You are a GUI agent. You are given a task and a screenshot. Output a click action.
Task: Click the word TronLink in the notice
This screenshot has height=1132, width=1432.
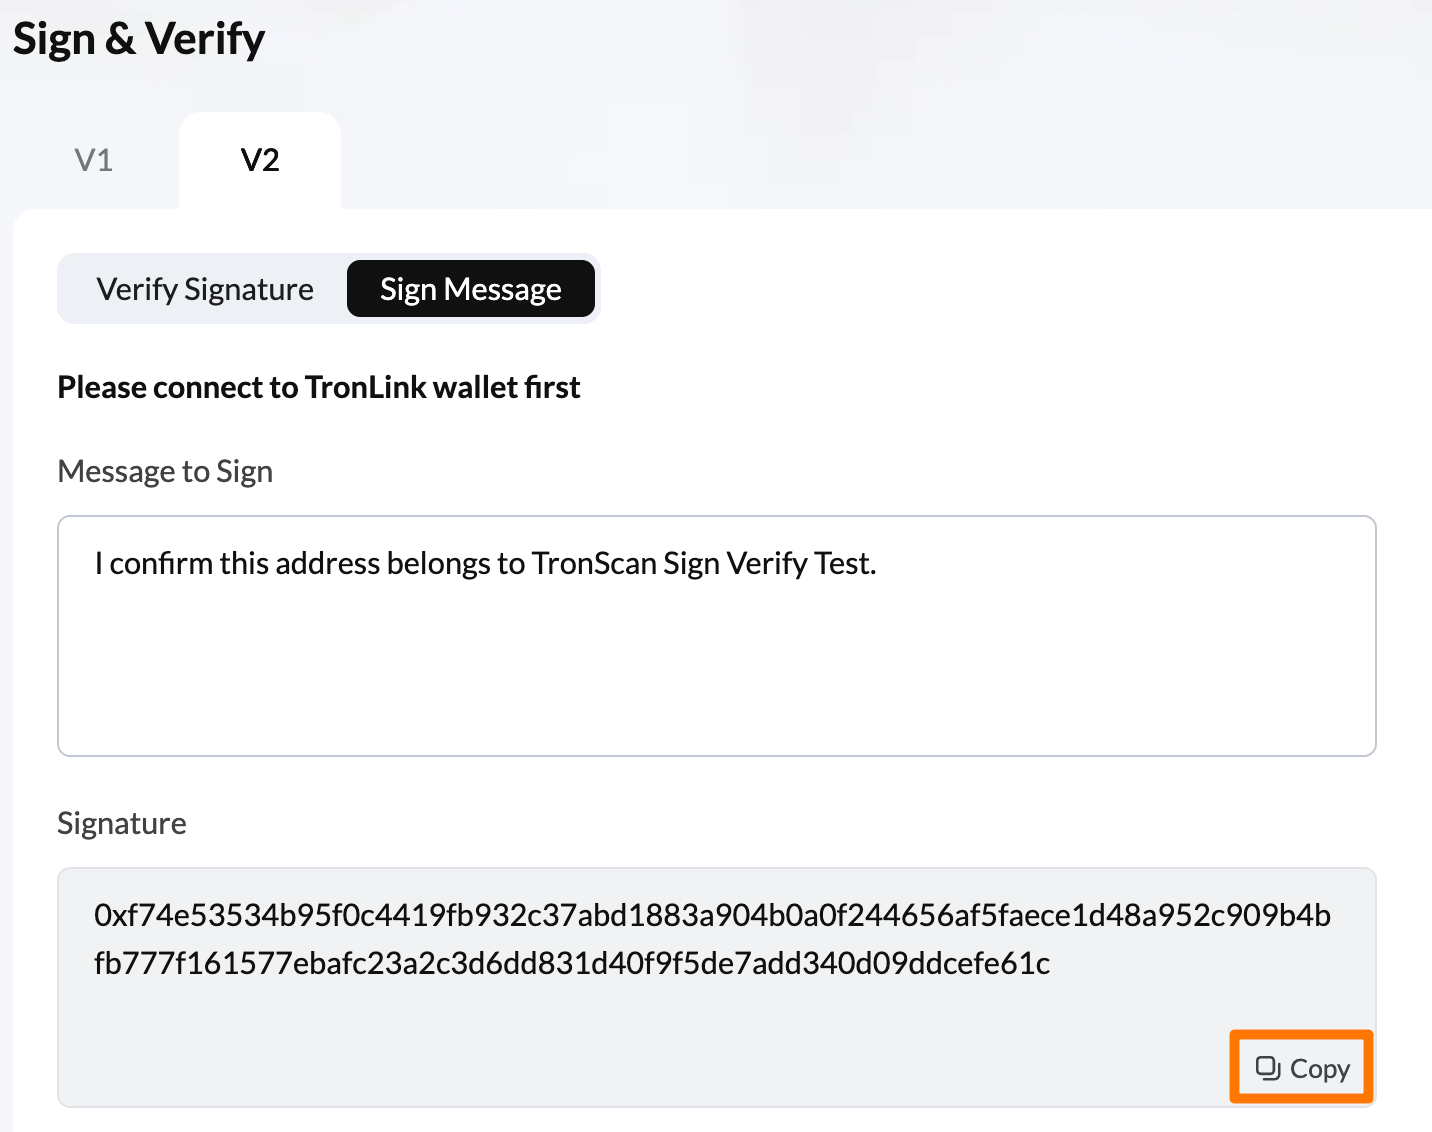coord(366,387)
